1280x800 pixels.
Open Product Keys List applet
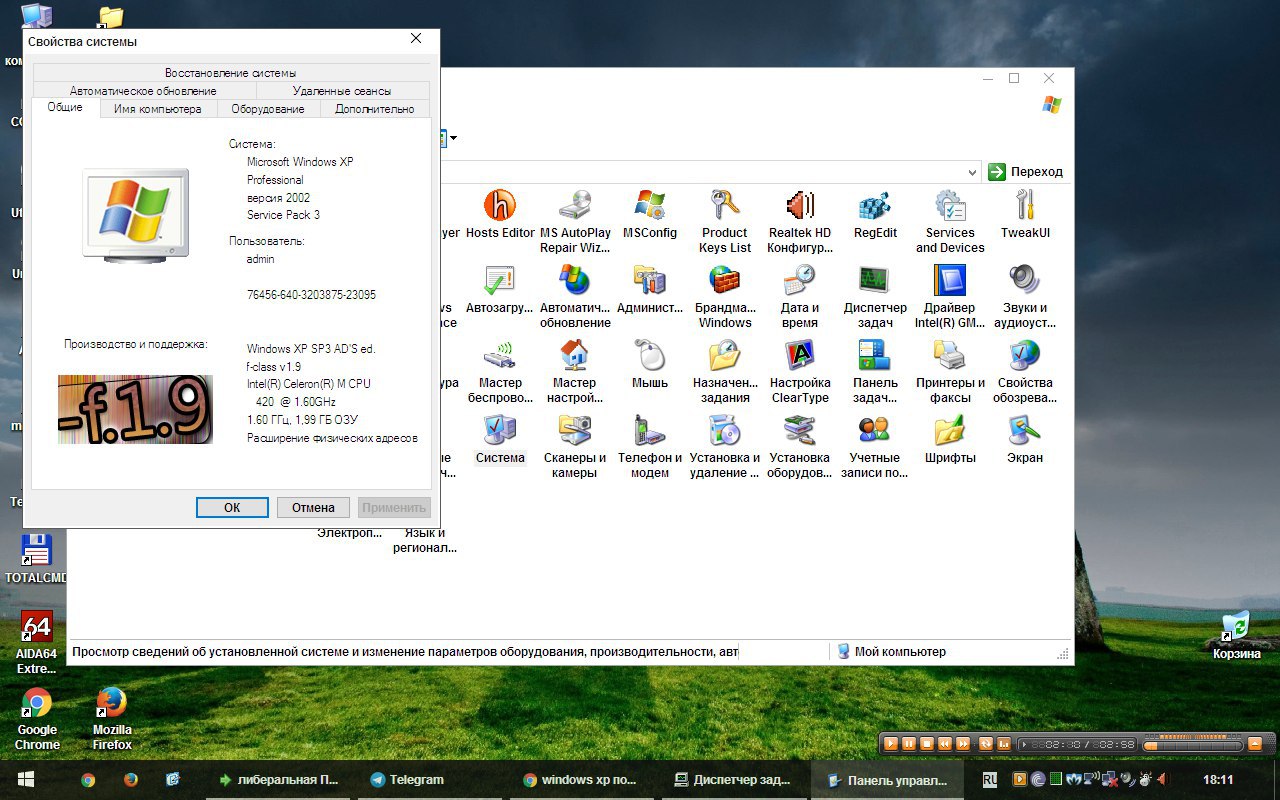click(725, 221)
